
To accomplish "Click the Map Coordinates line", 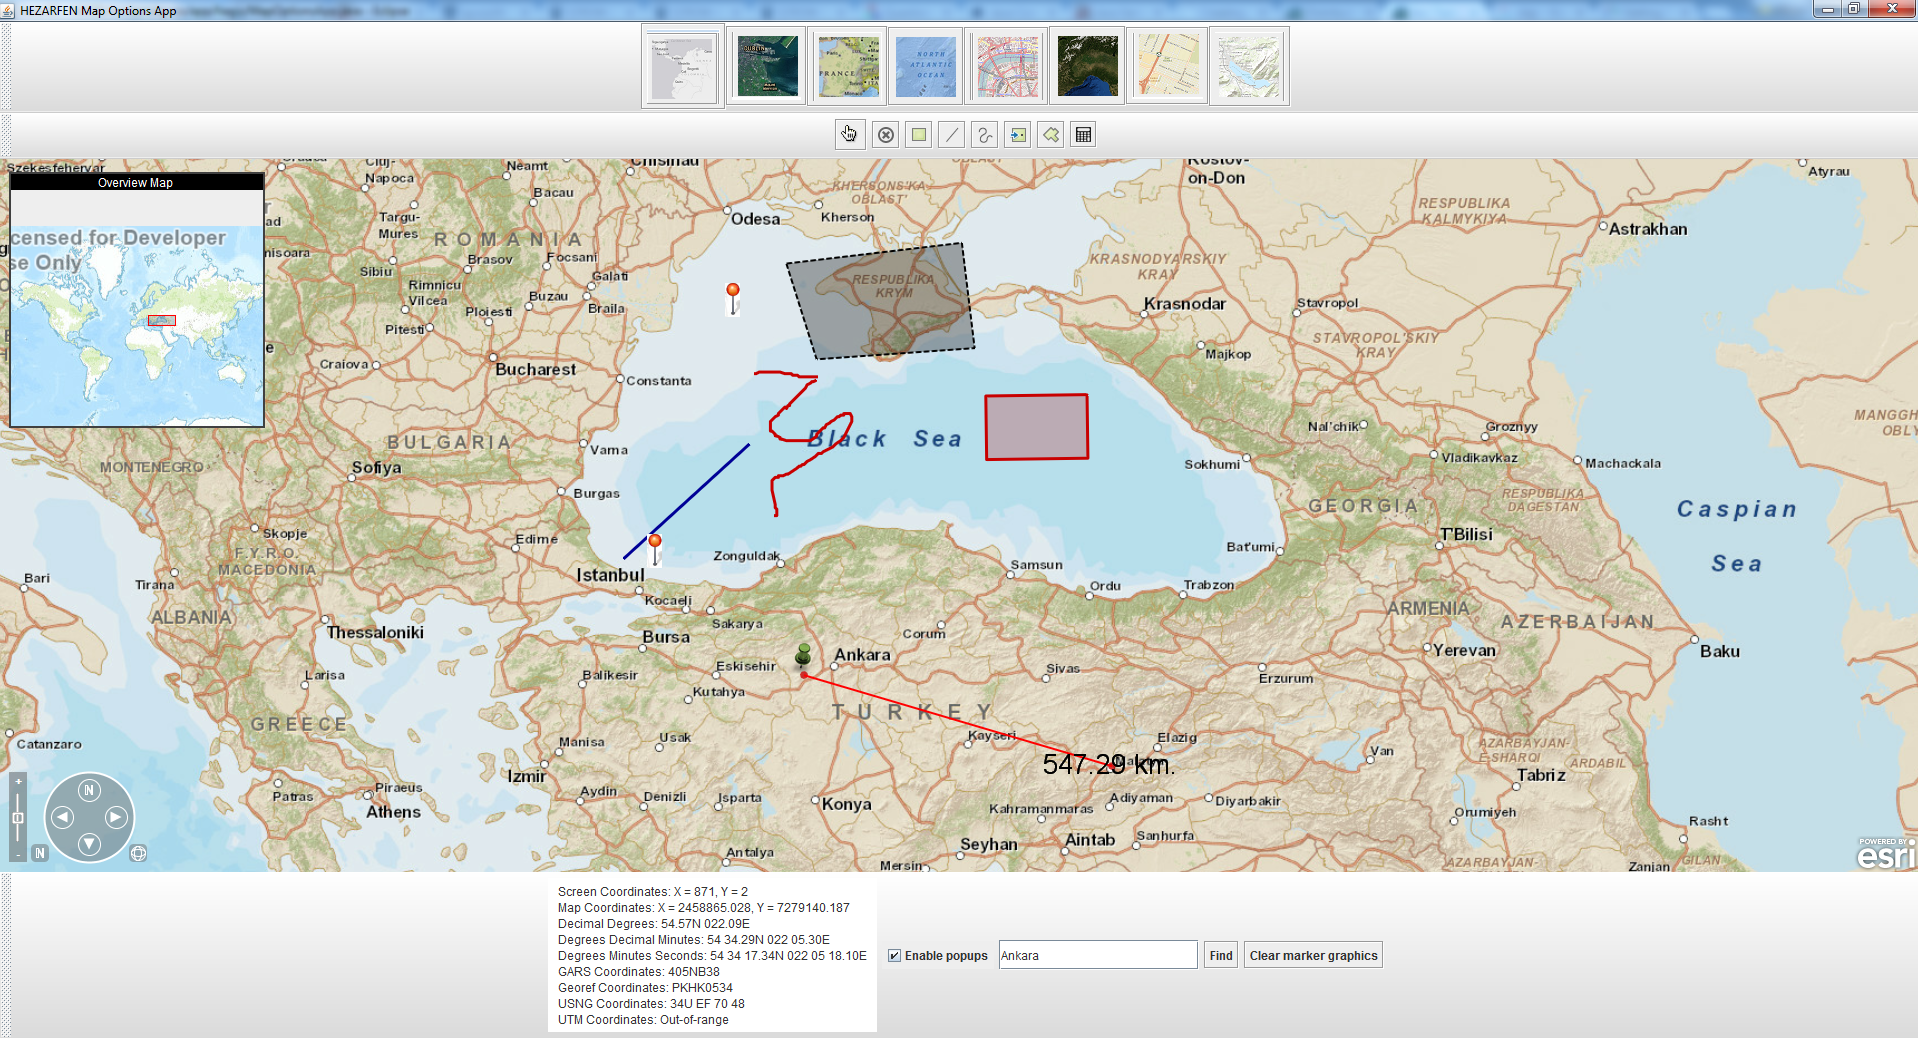I will [x=704, y=908].
